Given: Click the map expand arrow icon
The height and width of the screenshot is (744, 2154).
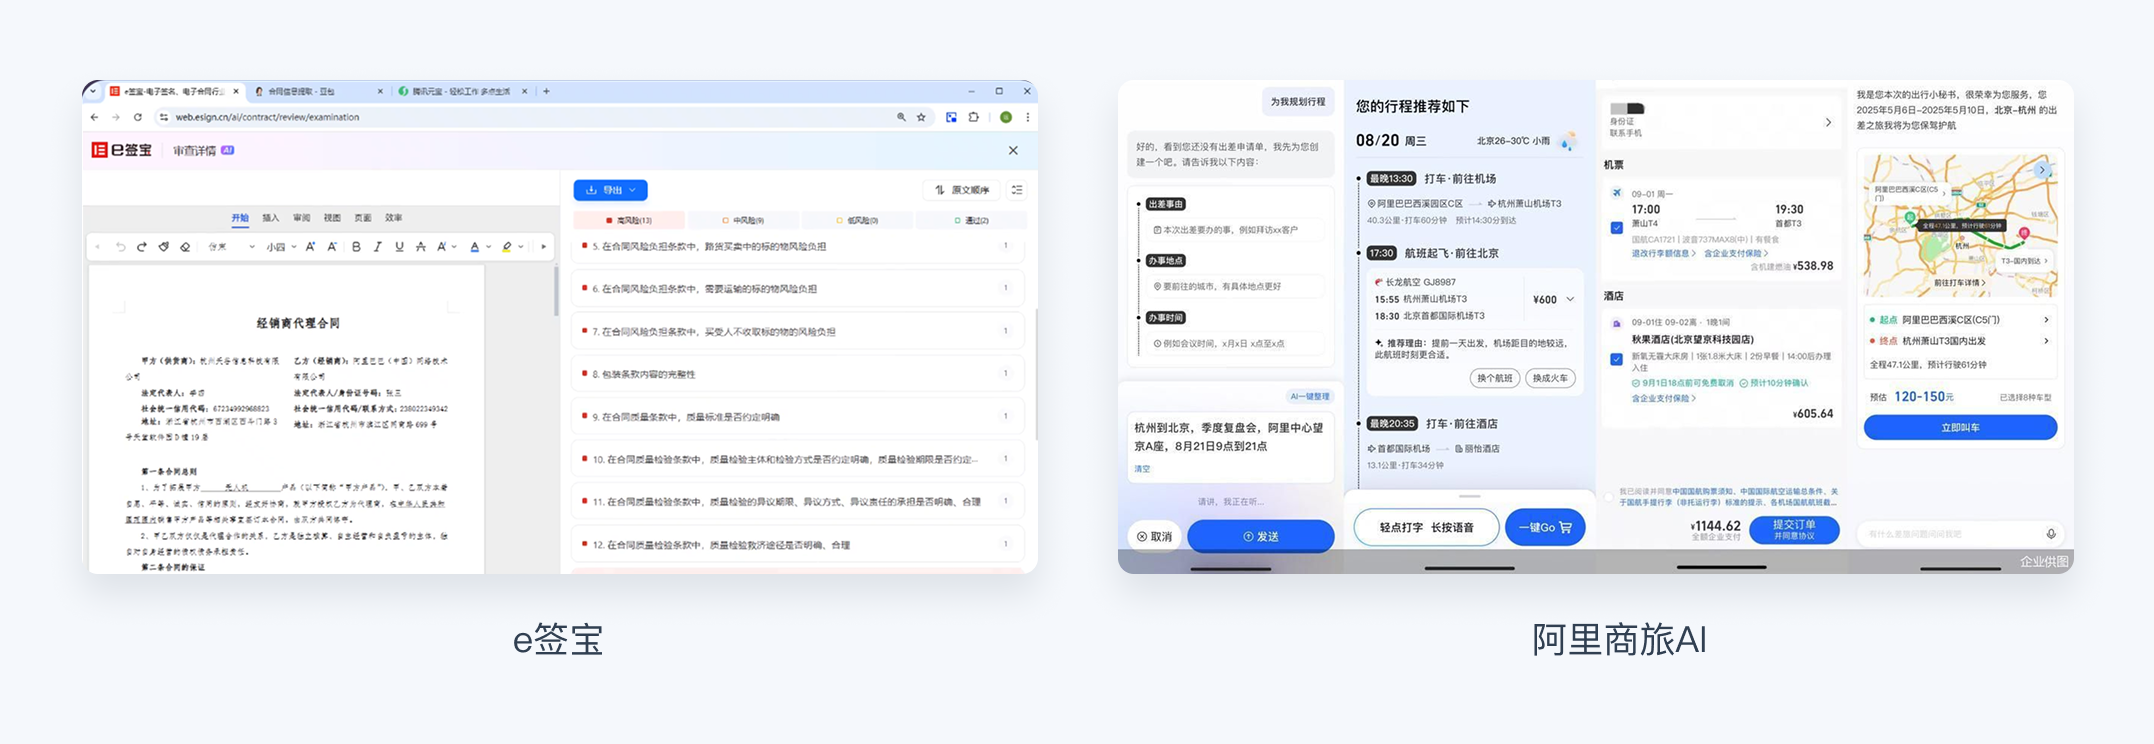Looking at the screenshot, I should tap(2043, 170).
